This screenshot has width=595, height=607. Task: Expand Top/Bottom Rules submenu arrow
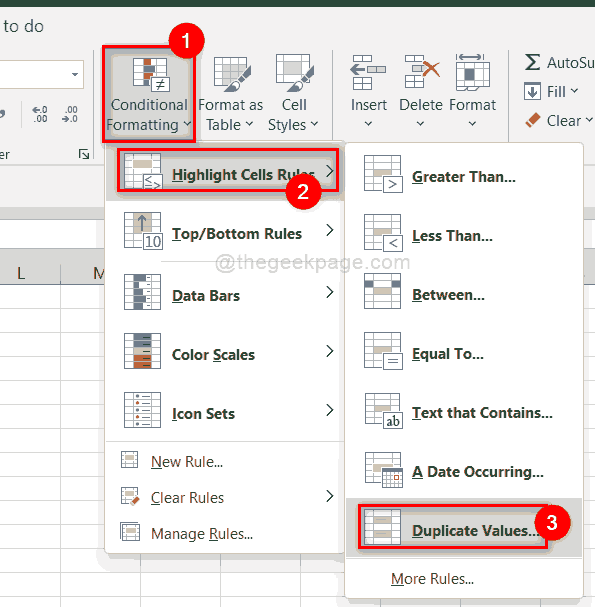pos(329,230)
